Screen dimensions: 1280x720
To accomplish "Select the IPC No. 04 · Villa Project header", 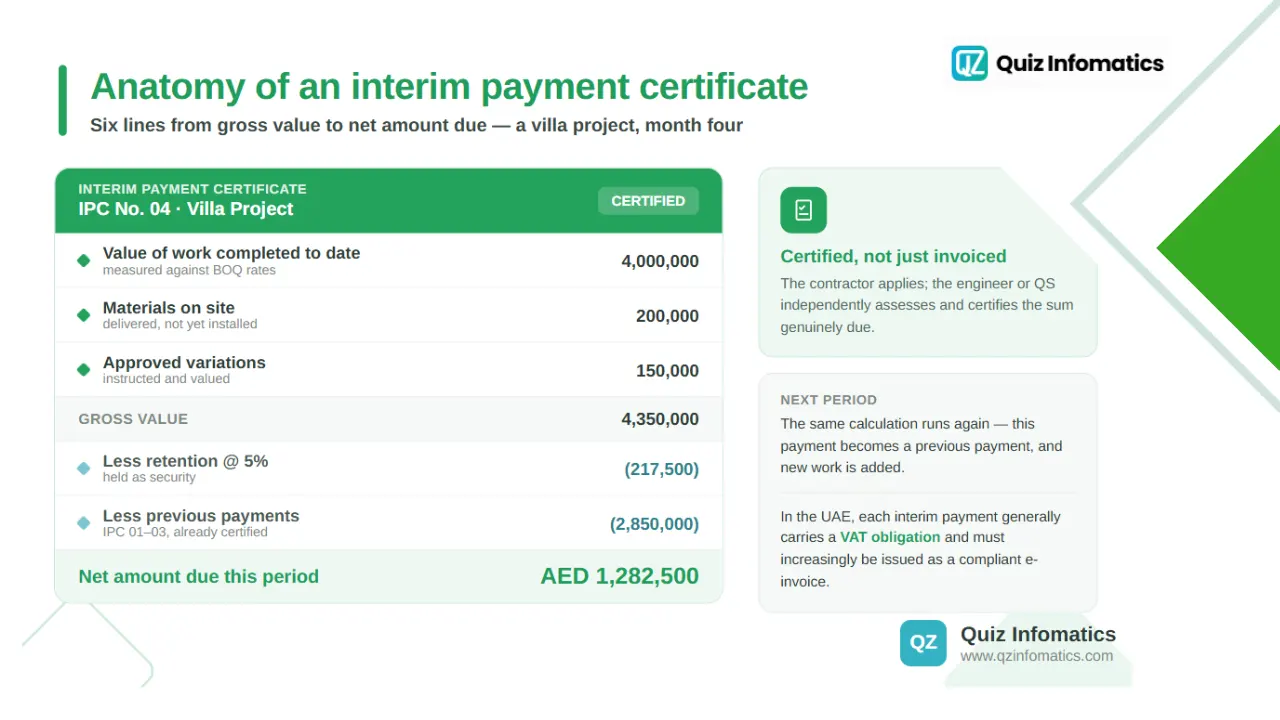I will click(x=186, y=209).
